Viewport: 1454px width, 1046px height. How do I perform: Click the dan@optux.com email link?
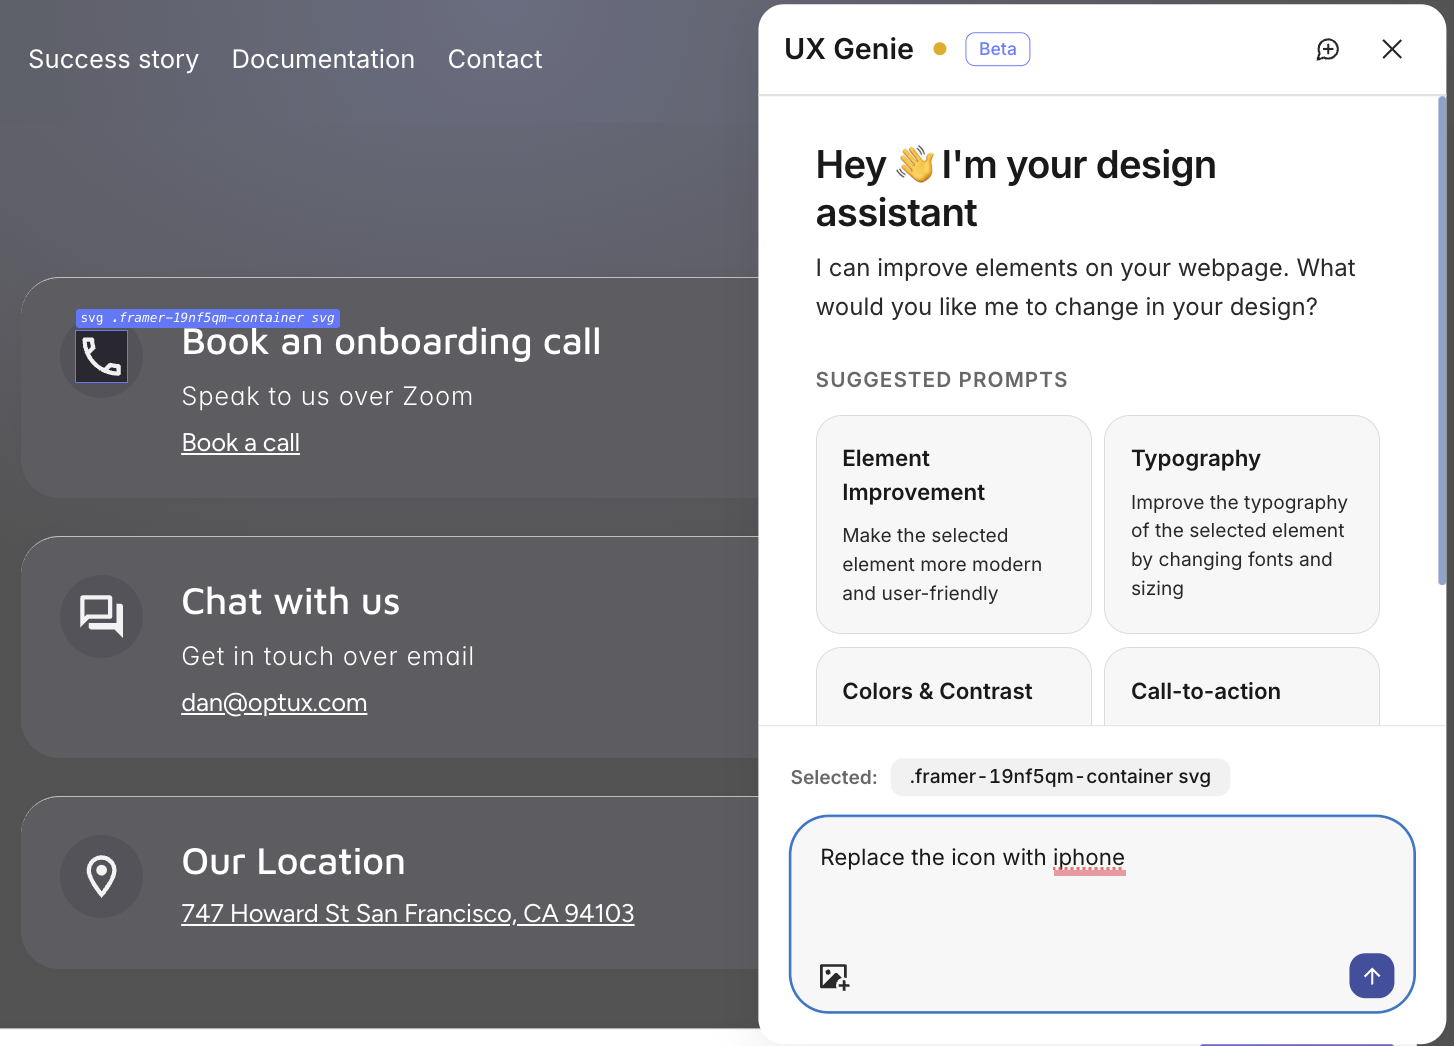coord(274,703)
